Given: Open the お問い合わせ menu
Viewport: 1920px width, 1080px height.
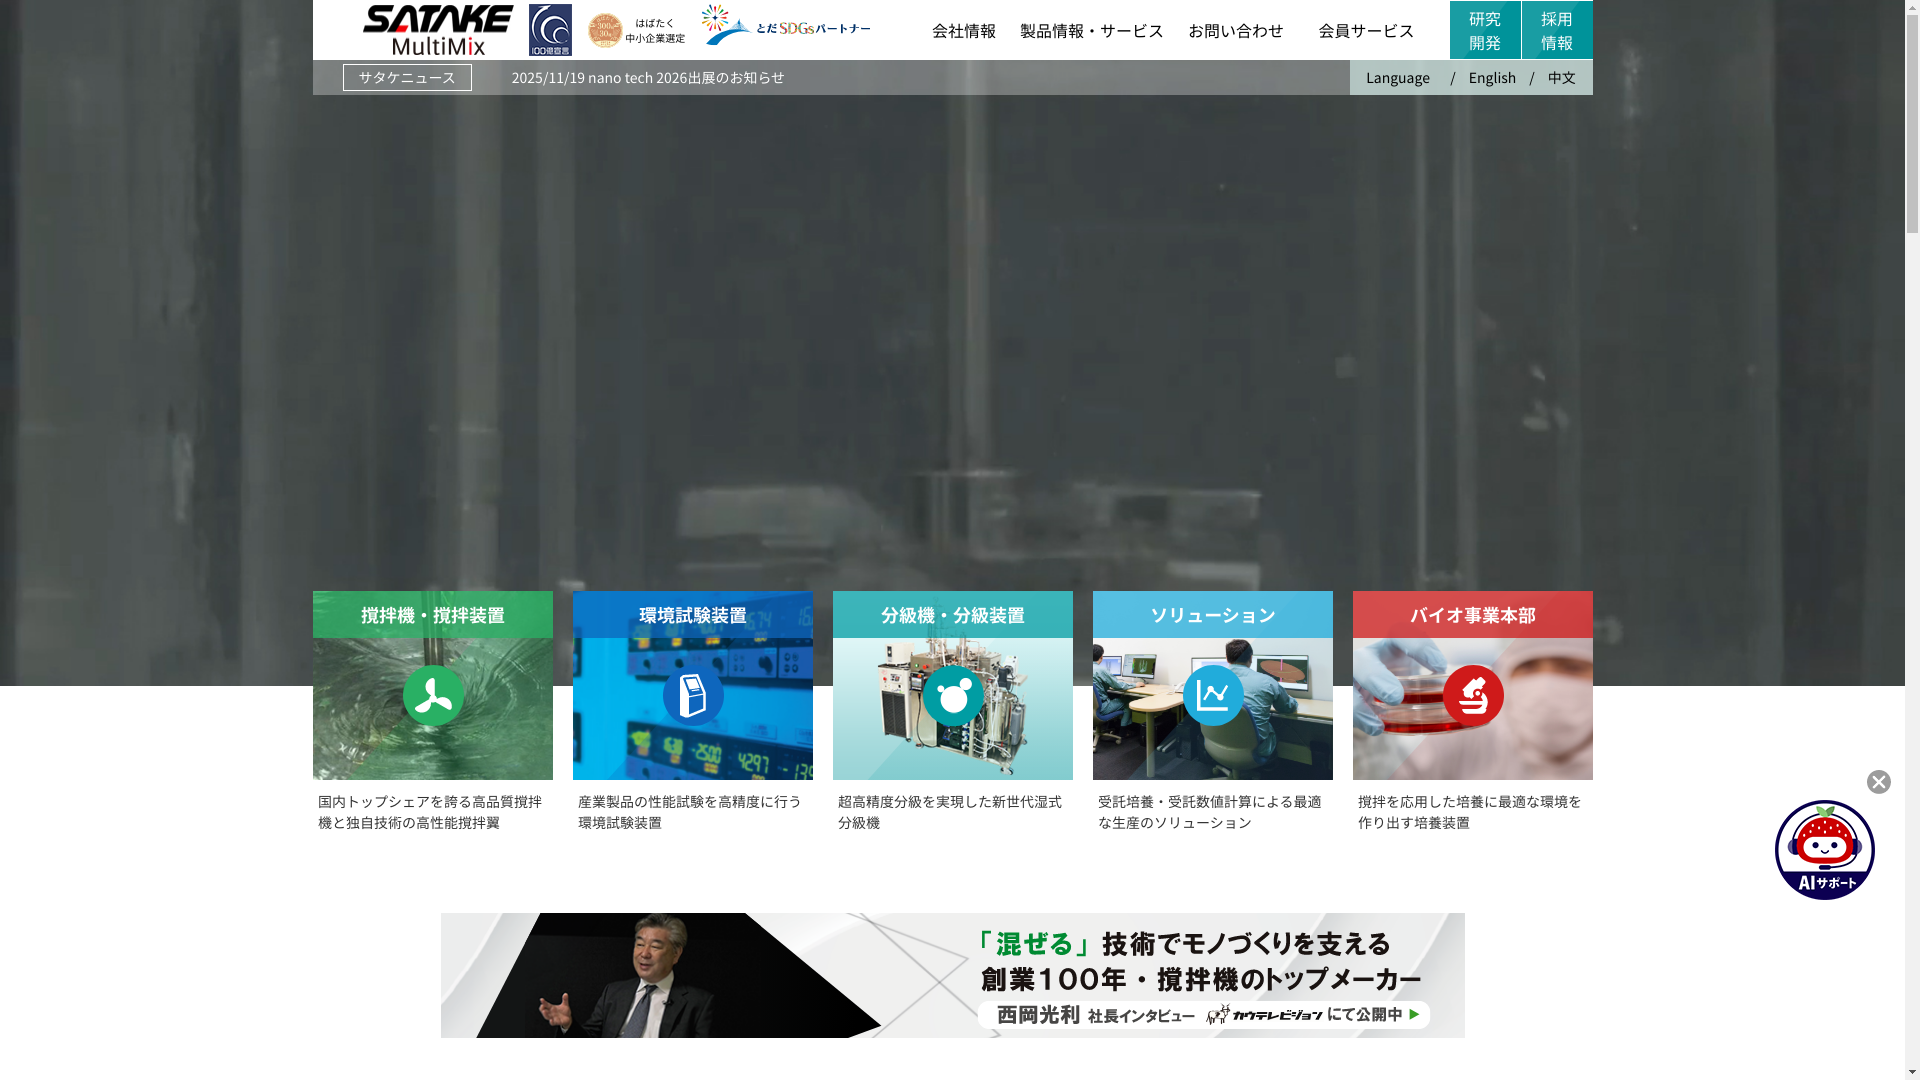Looking at the screenshot, I should 1235,31.
